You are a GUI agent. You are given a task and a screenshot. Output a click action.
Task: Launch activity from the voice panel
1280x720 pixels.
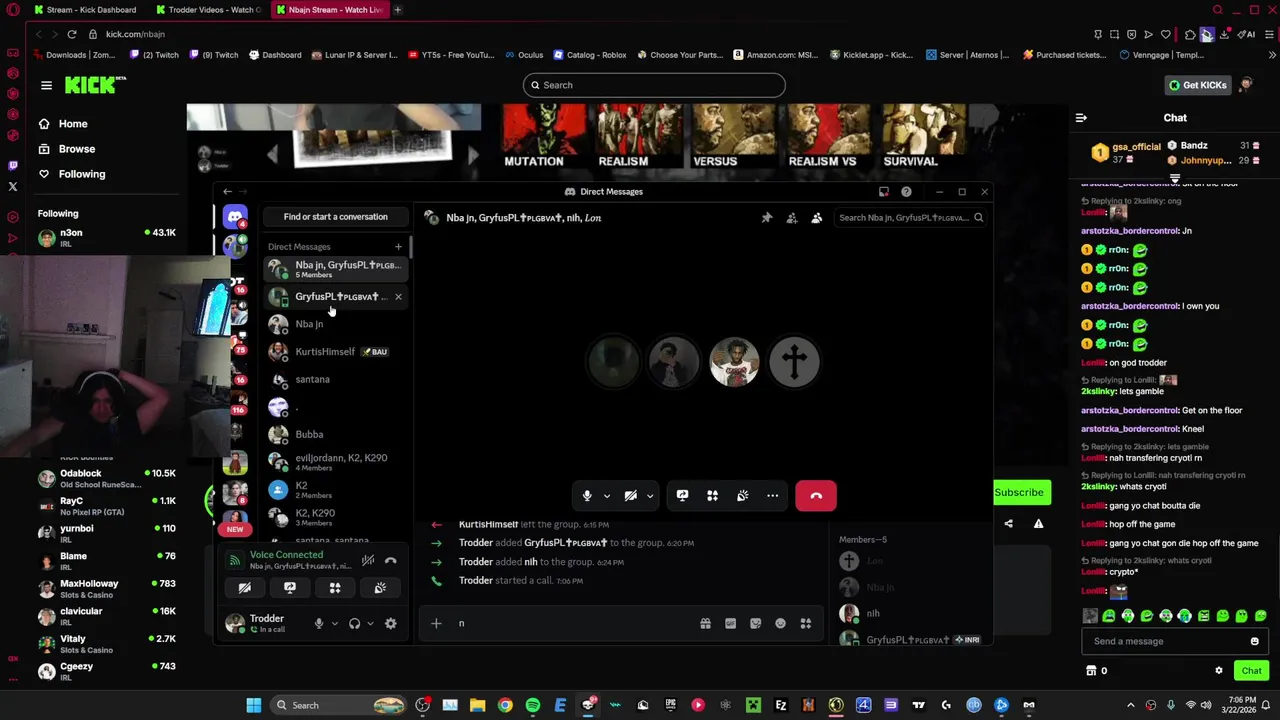click(x=335, y=588)
